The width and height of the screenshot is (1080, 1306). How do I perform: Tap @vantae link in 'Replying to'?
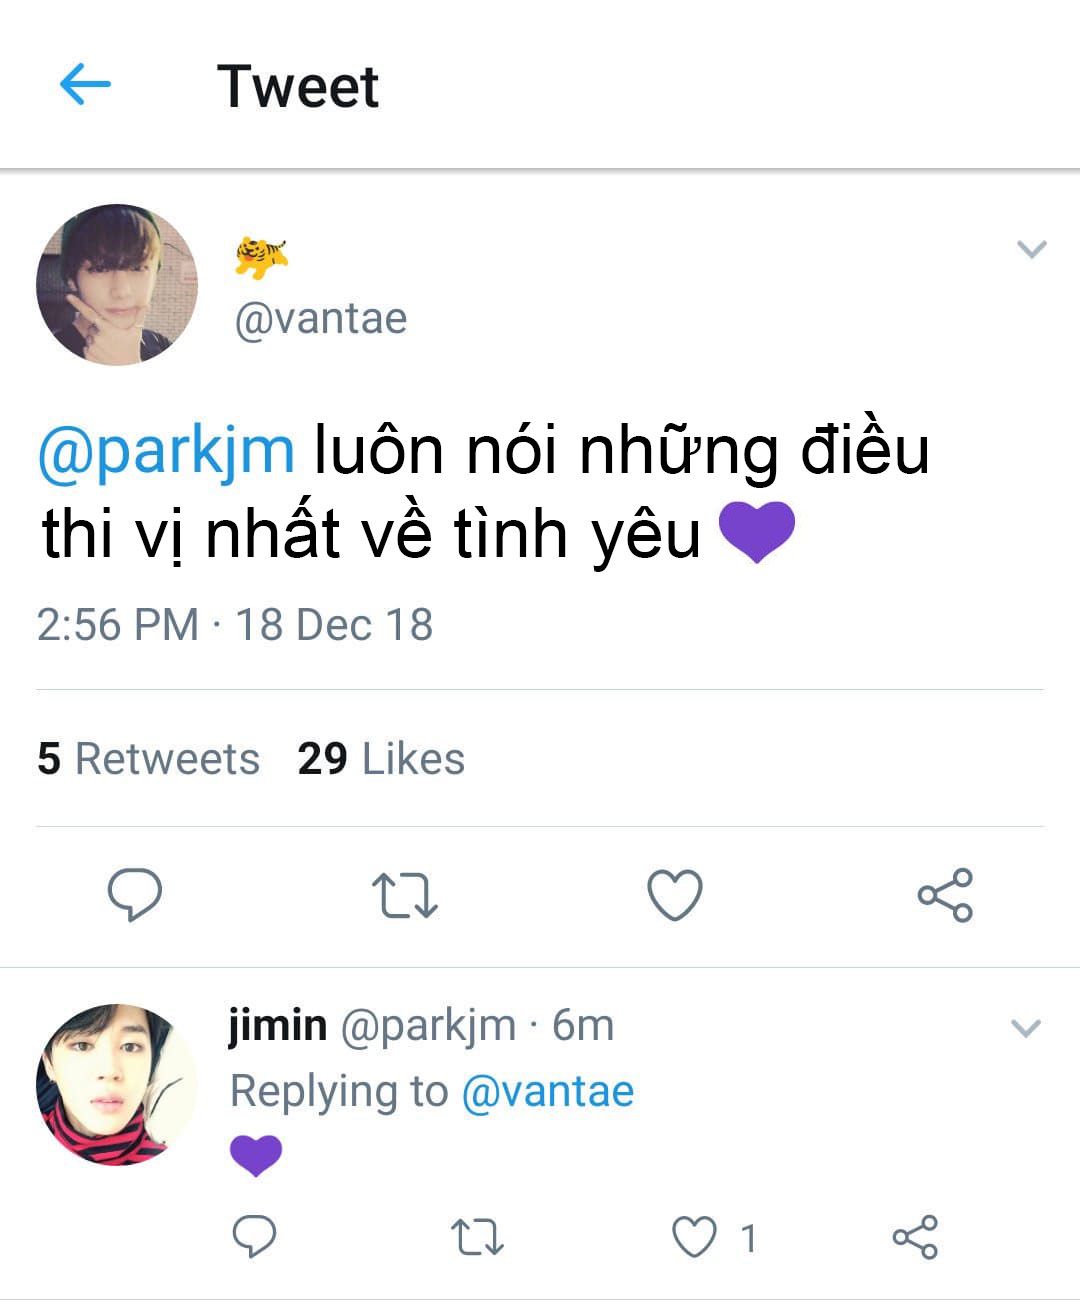pyautogui.click(x=547, y=1091)
